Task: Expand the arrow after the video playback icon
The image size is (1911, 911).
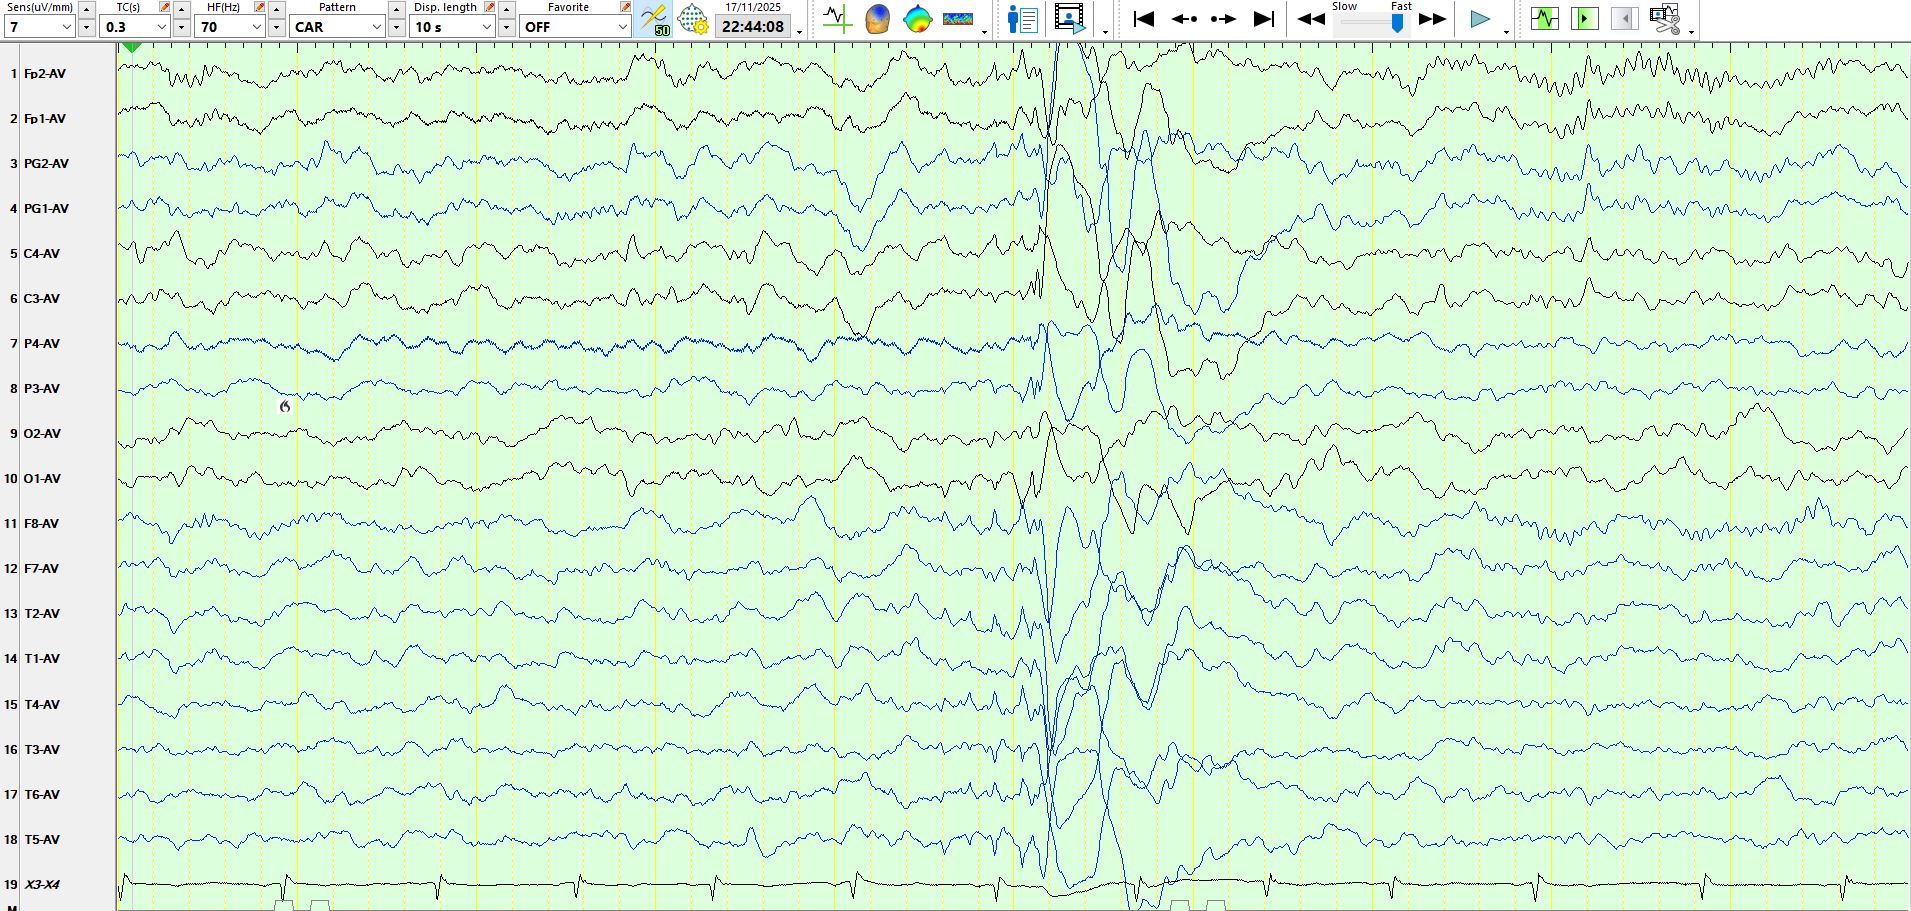Action: click(x=1105, y=32)
